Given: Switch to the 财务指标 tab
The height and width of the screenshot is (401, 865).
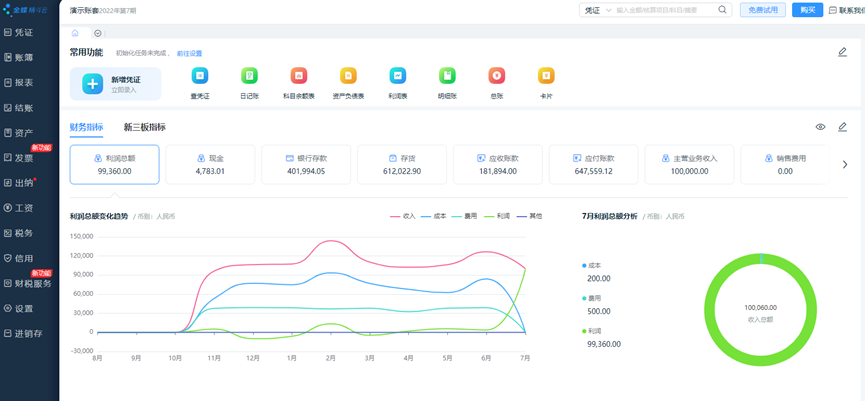Looking at the screenshot, I should (x=86, y=127).
